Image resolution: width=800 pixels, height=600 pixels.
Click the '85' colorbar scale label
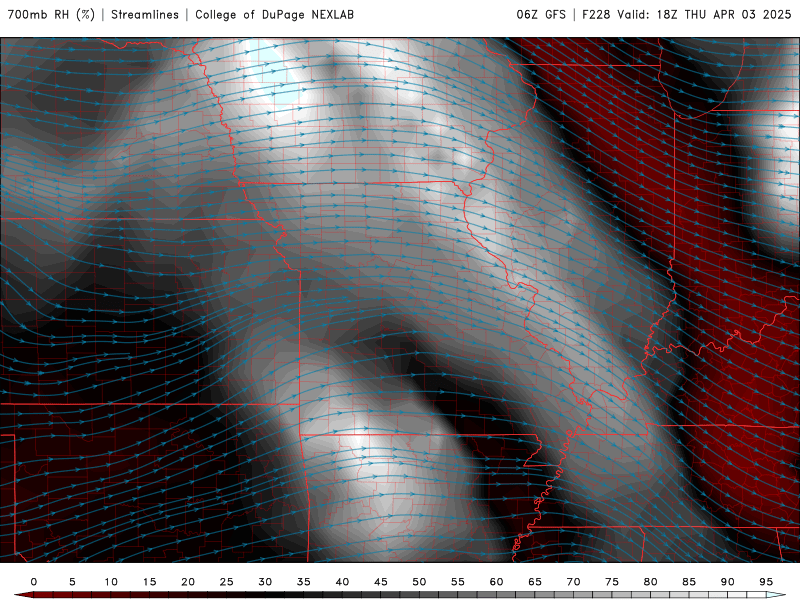point(689,582)
